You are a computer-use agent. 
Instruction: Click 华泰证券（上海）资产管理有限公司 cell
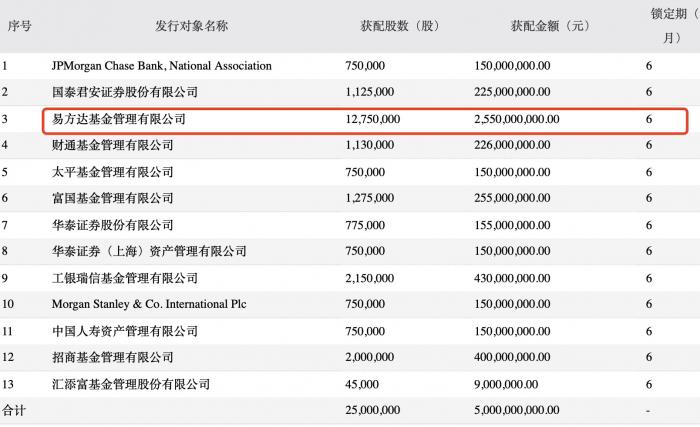click(x=149, y=252)
